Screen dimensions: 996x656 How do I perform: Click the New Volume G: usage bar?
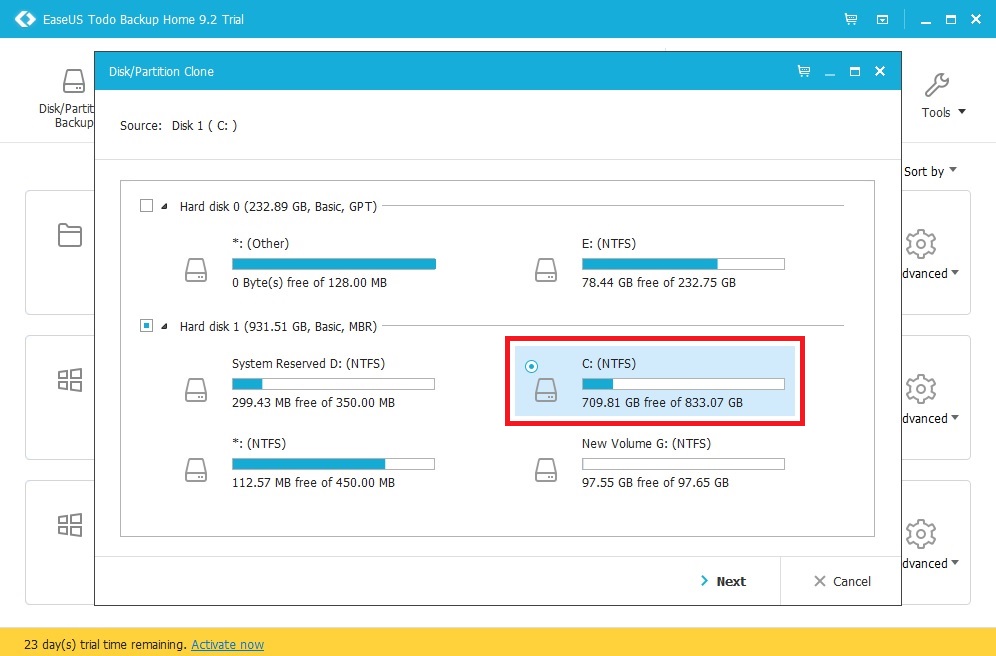(x=683, y=464)
